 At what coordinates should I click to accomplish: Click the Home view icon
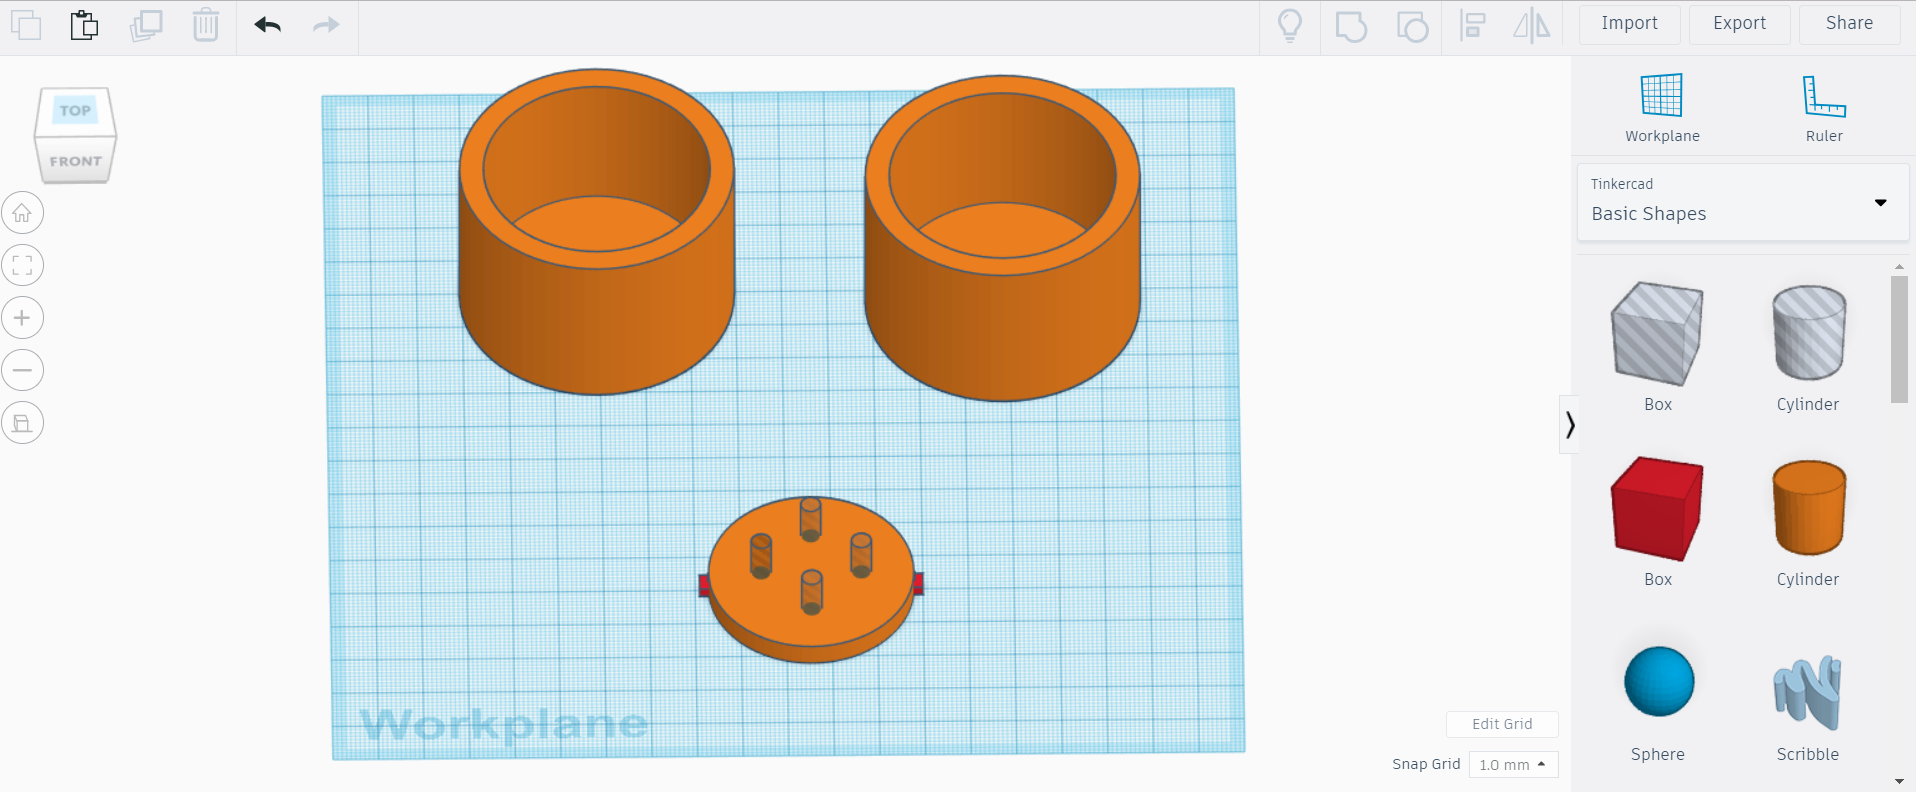tap(22, 213)
